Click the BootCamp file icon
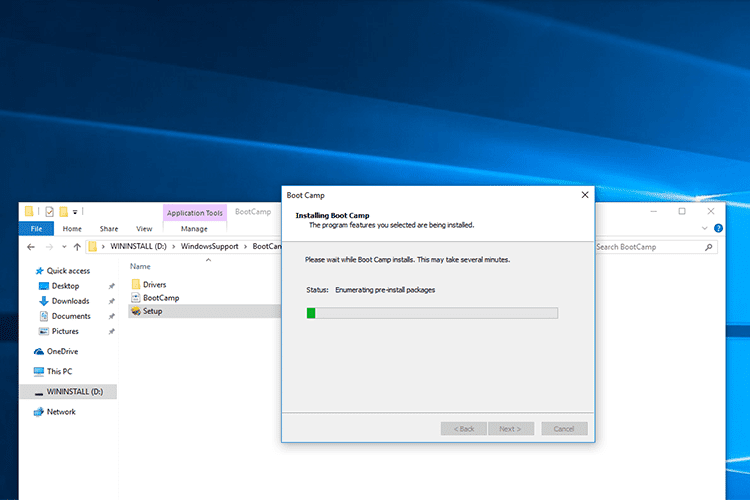750x500 pixels. click(135, 298)
